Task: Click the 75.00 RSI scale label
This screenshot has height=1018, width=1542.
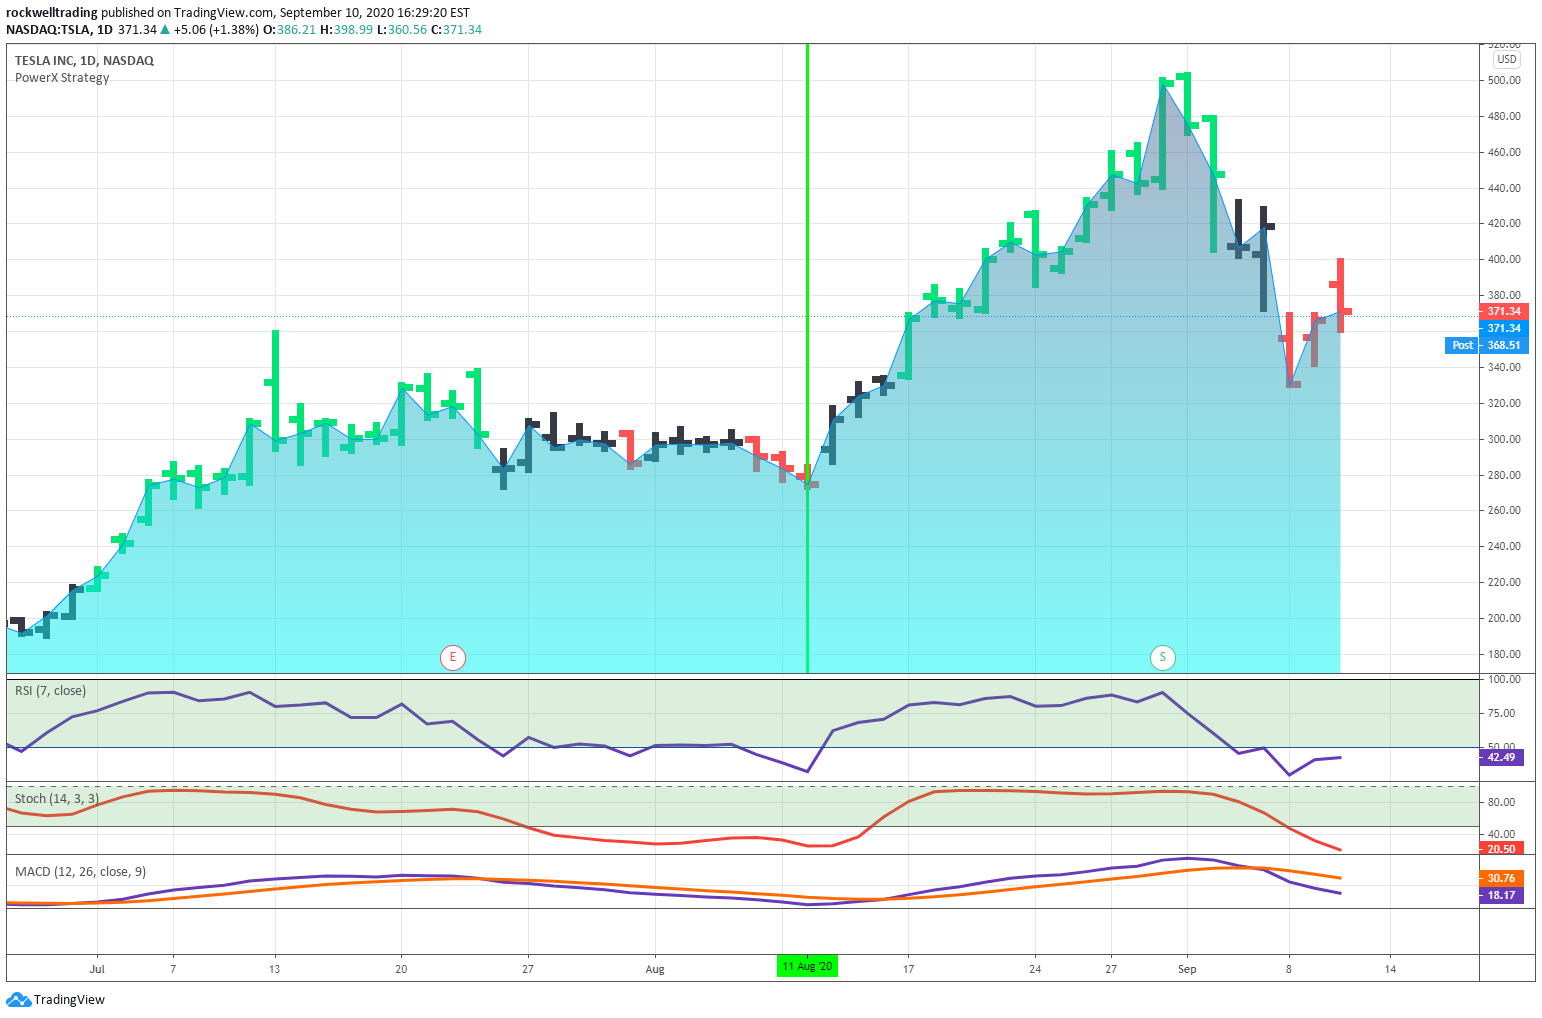Action: (1502, 713)
